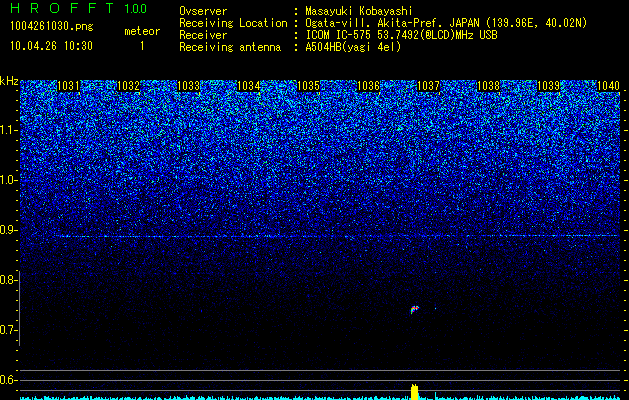The height and width of the screenshot is (400, 629).
Task: Click the 1.1 kHz axis label
Action: [x=8, y=130]
